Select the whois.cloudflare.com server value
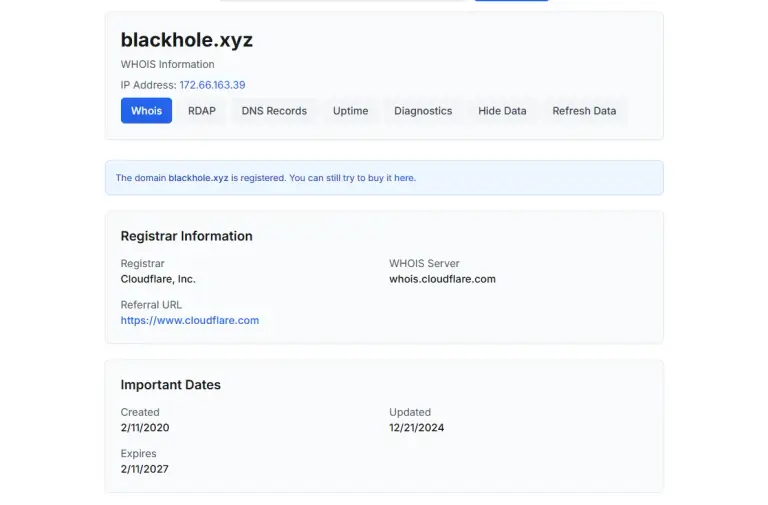 pyautogui.click(x=442, y=279)
